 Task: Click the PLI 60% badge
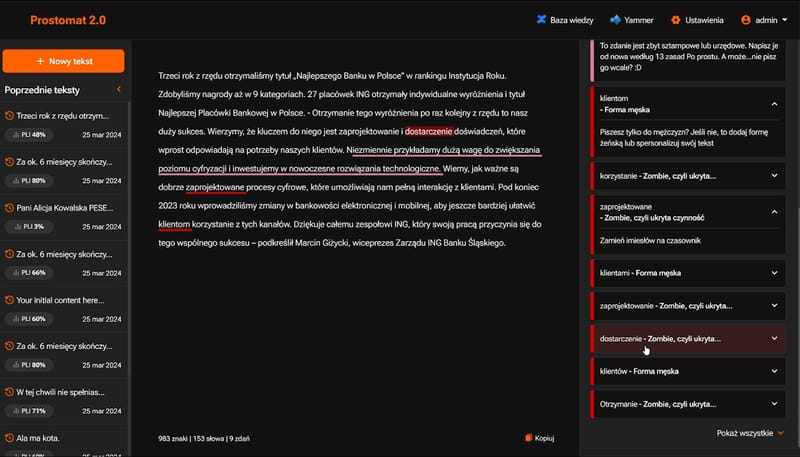pos(29,319)
